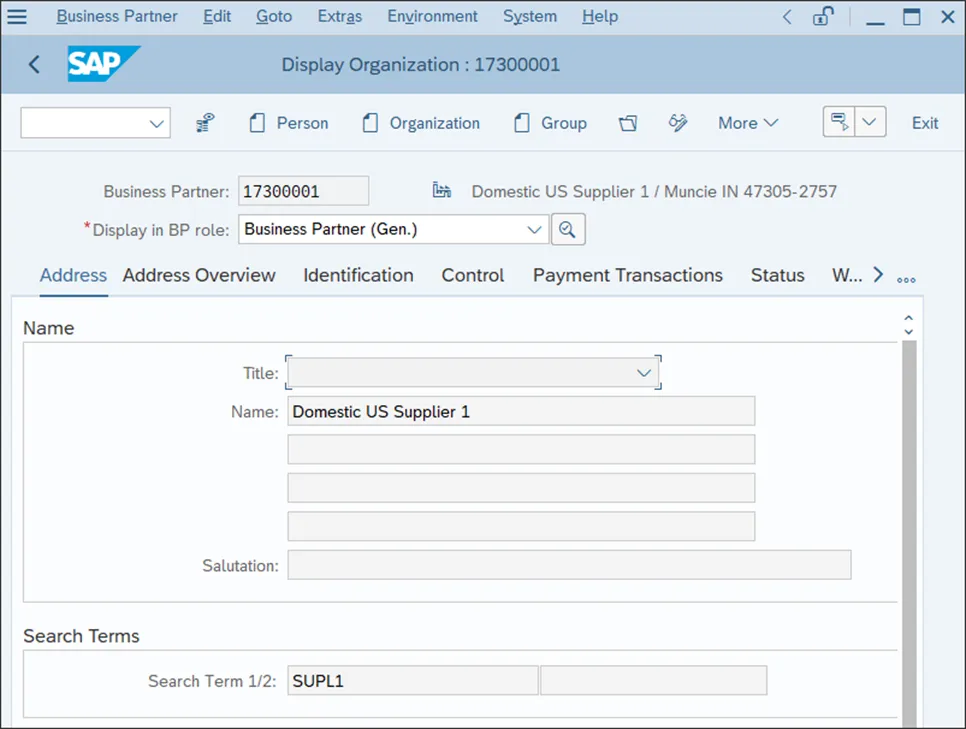Click the third empty name line field

coord(521,488)
